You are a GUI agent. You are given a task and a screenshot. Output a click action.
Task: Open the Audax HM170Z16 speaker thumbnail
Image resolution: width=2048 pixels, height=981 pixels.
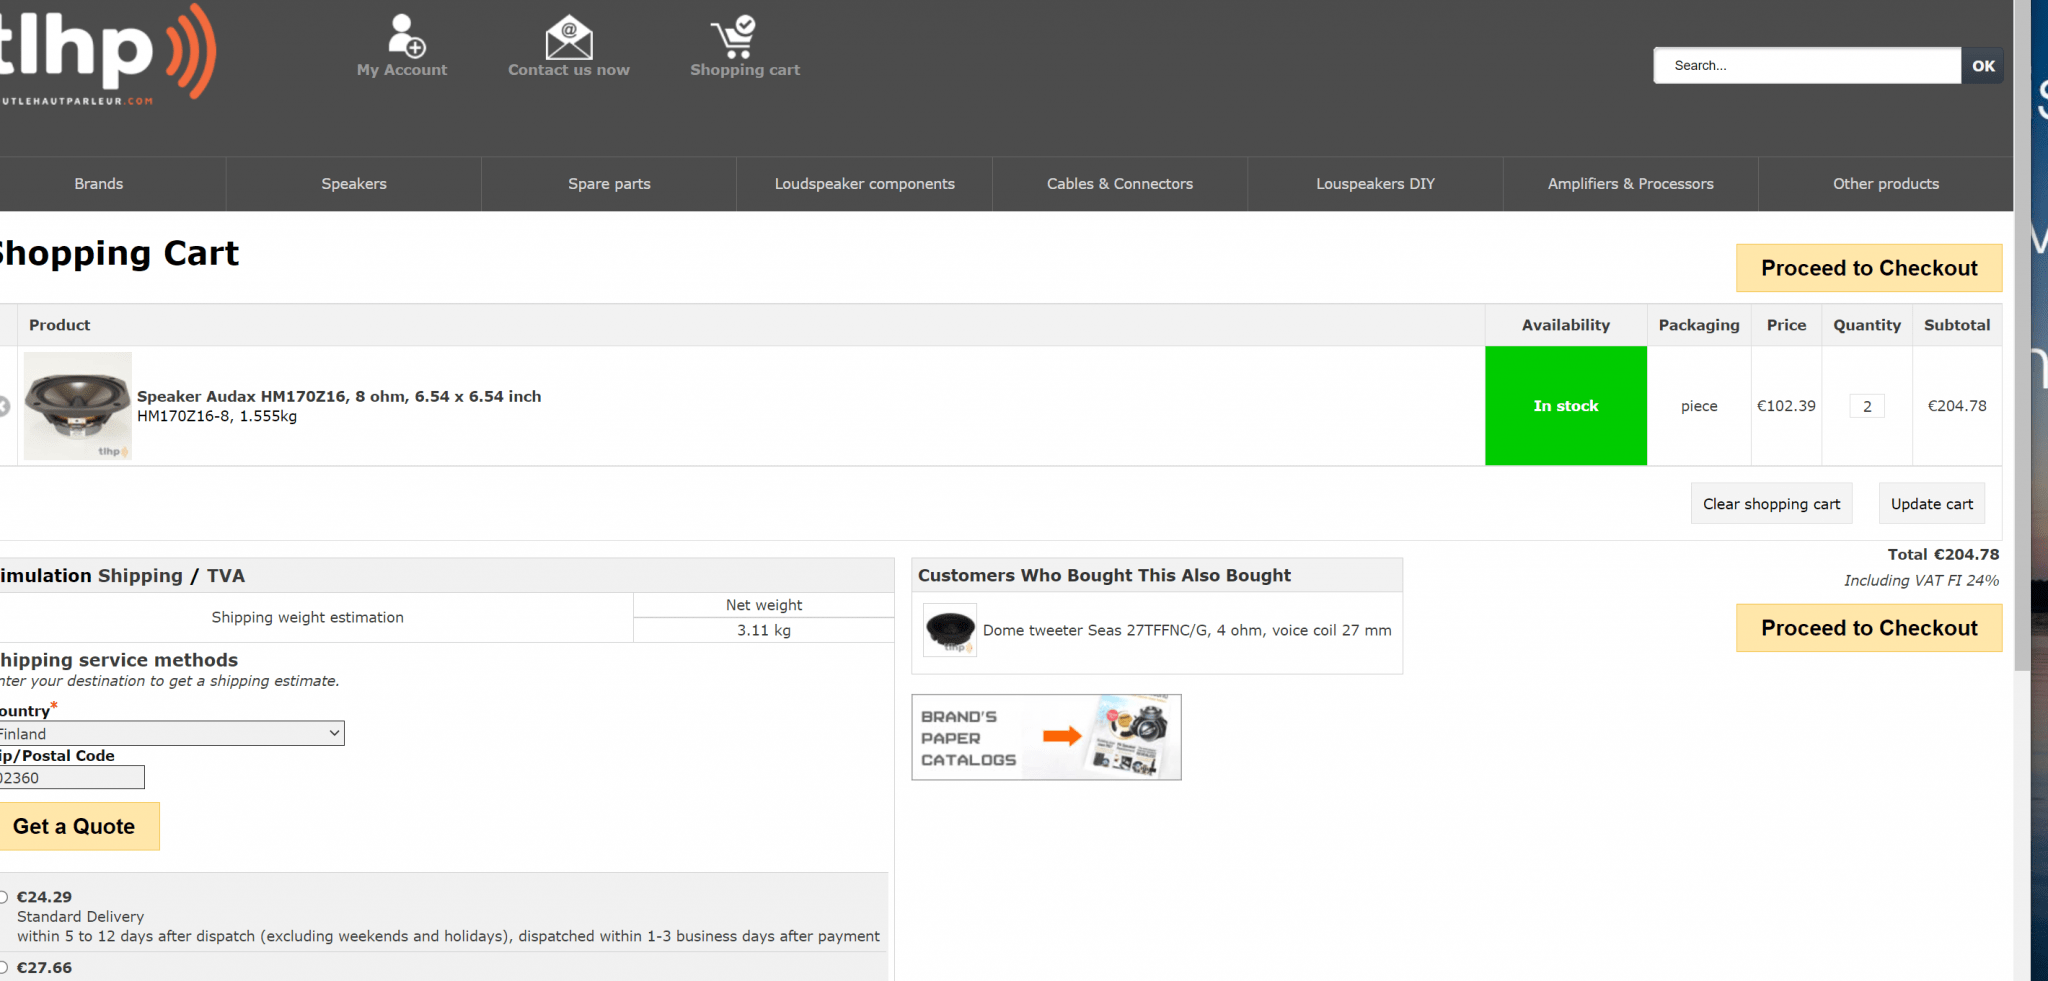[78, 406]
